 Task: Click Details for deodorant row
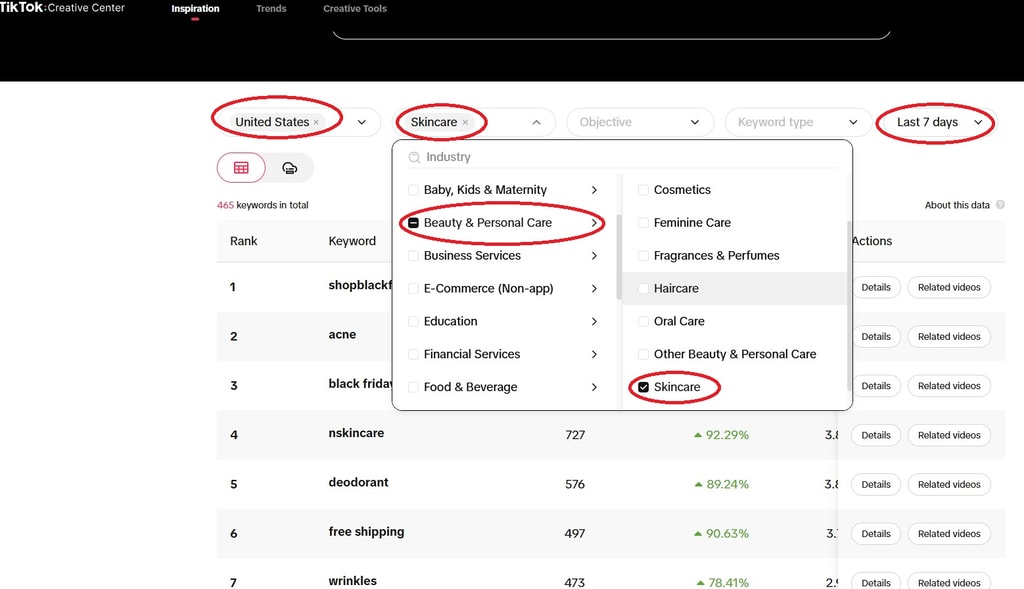[876, 485]
